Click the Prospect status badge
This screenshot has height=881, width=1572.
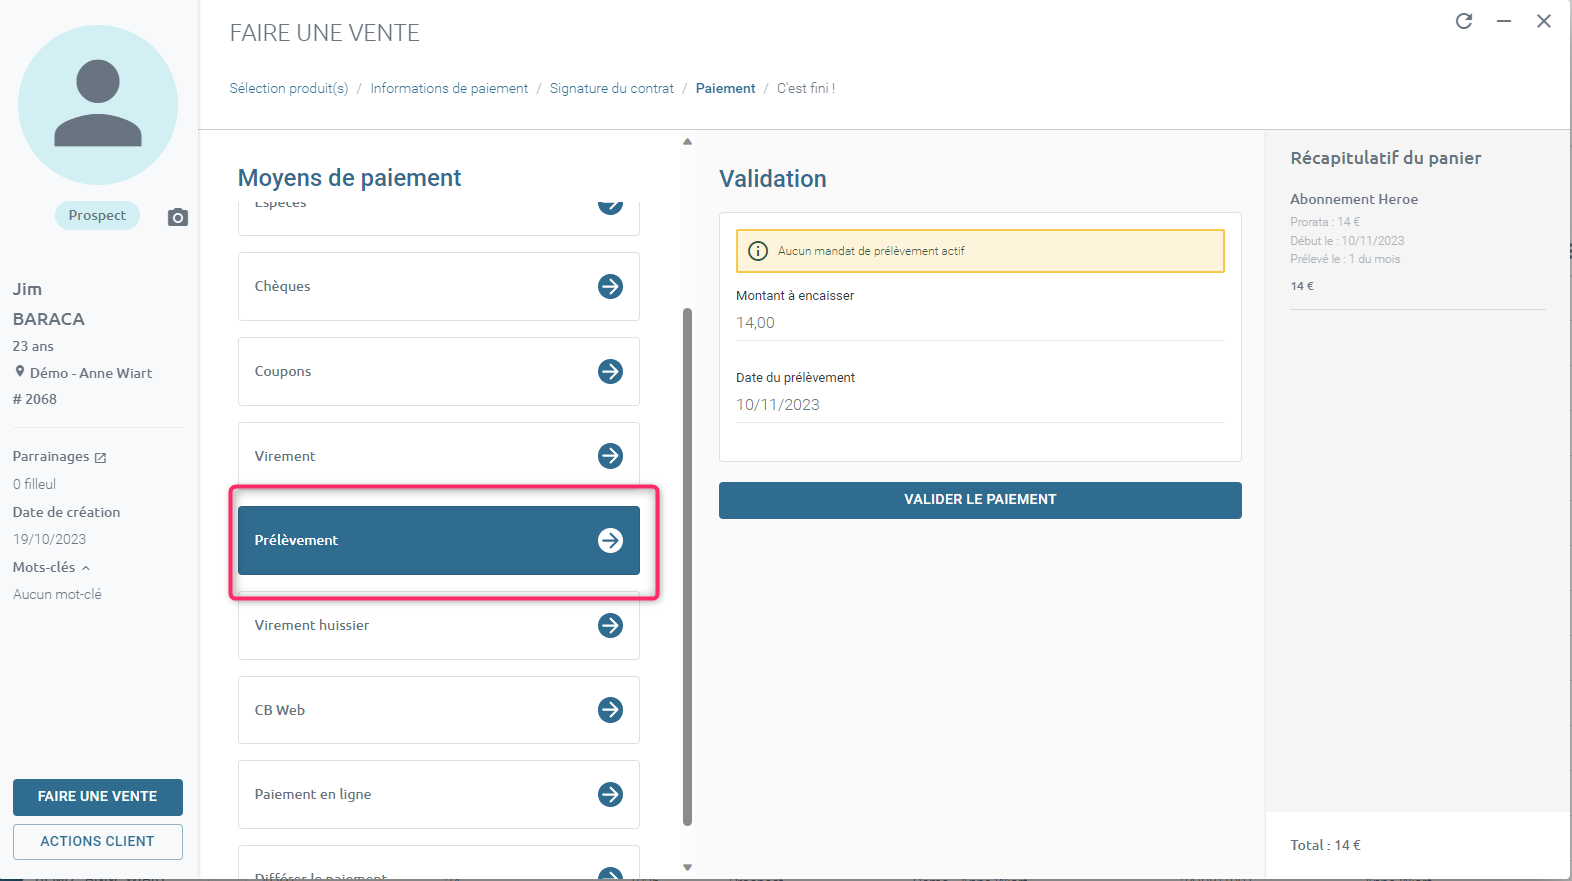pos(97,215)
